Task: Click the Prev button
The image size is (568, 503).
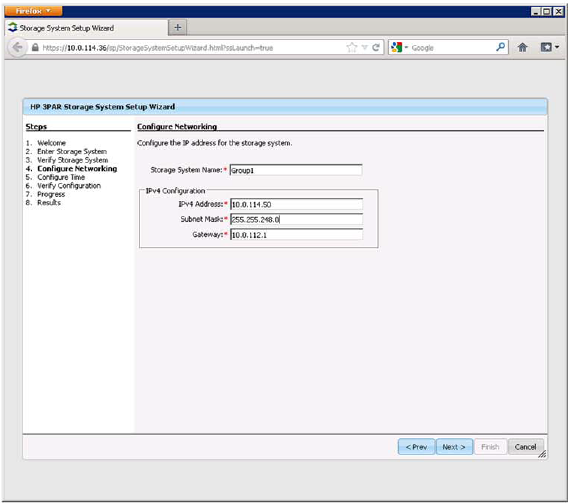Action: pos(416,447)
